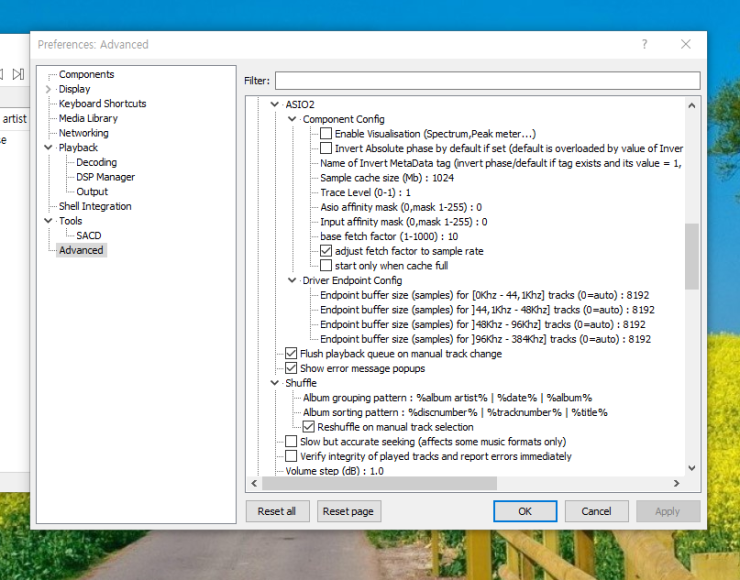740x580 pixels.
Task: Open the Display preferences page
Action: (x=74, y=89)
